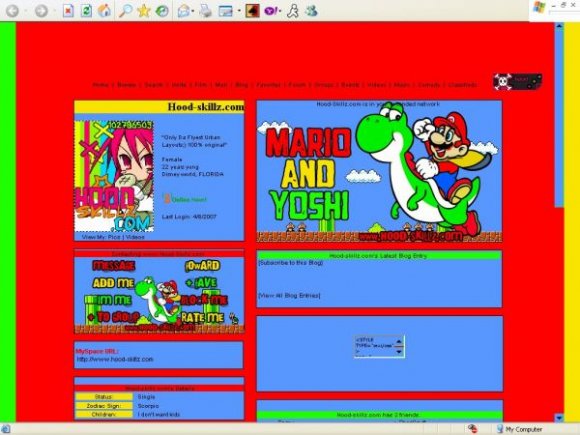Click the Children label cell
The width and height of the screenshot is (580, 435).
coord(104,415)
